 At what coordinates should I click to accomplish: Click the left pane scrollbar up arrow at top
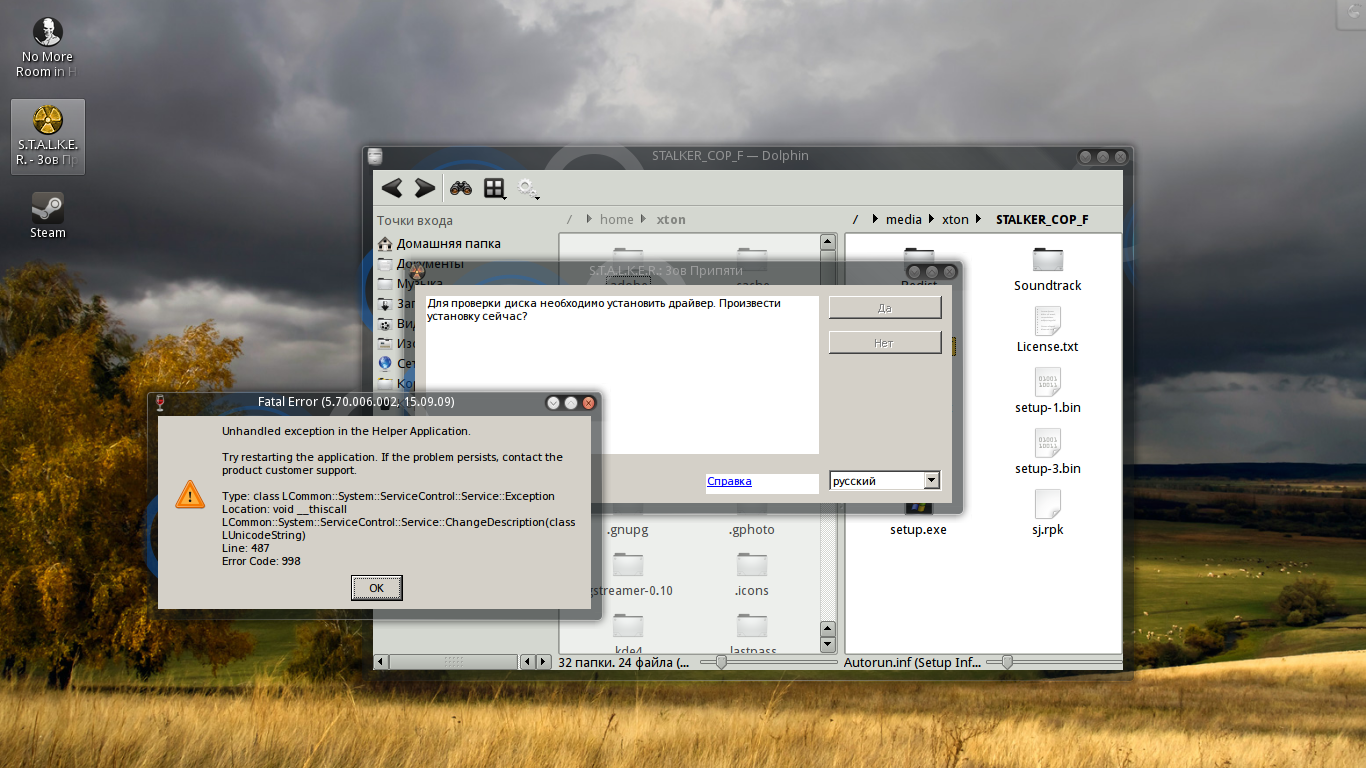click(827, 242)
